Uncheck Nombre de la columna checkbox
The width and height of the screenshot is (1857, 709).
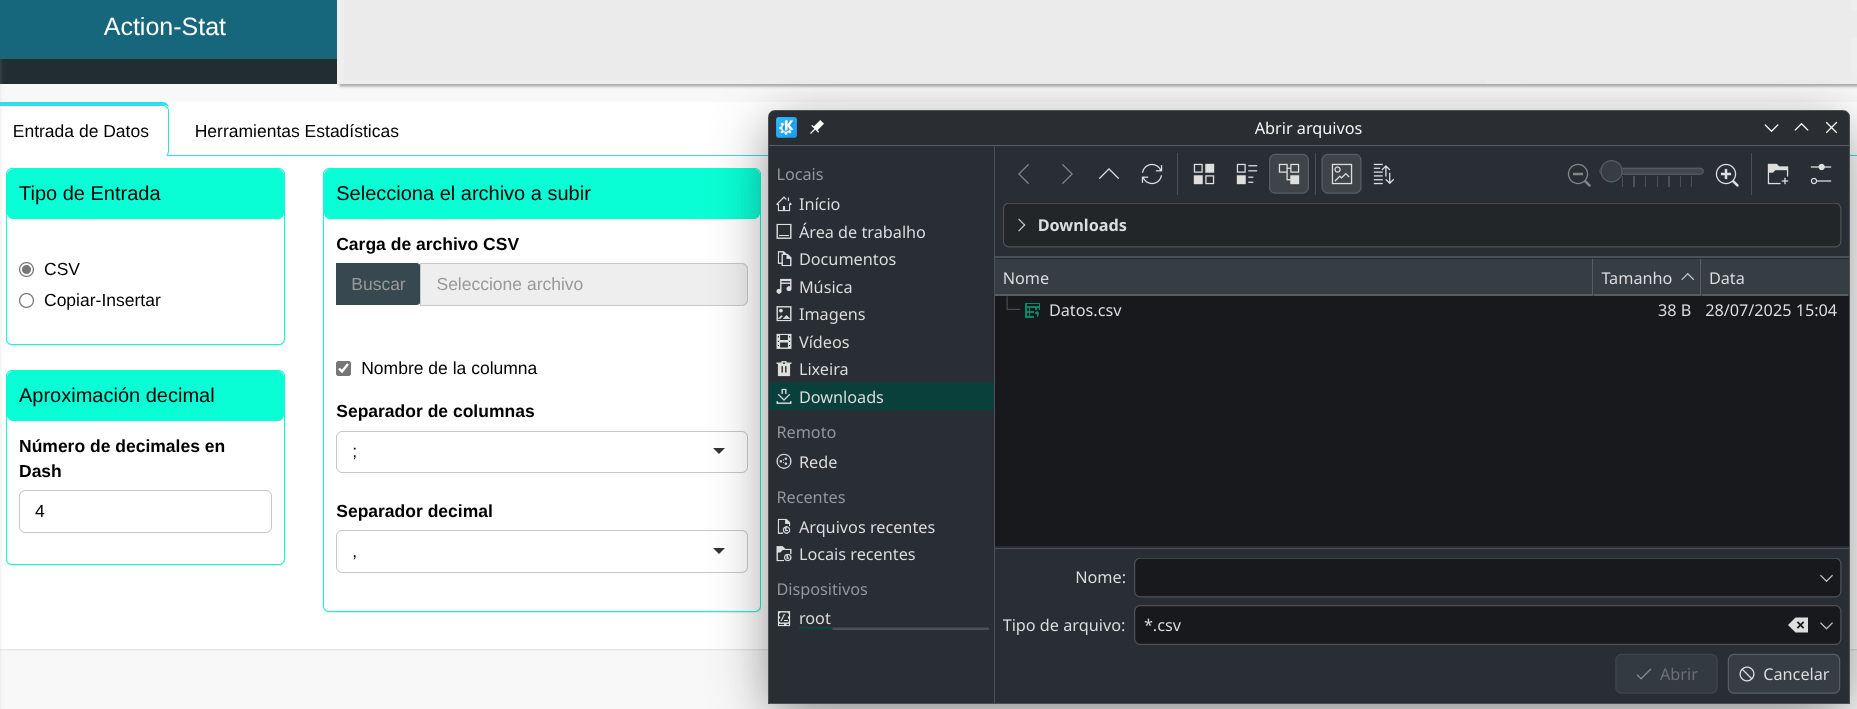[344, 368]
